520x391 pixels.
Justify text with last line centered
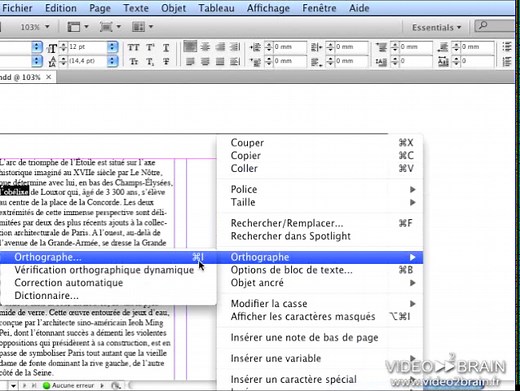(x=205, y=62)
